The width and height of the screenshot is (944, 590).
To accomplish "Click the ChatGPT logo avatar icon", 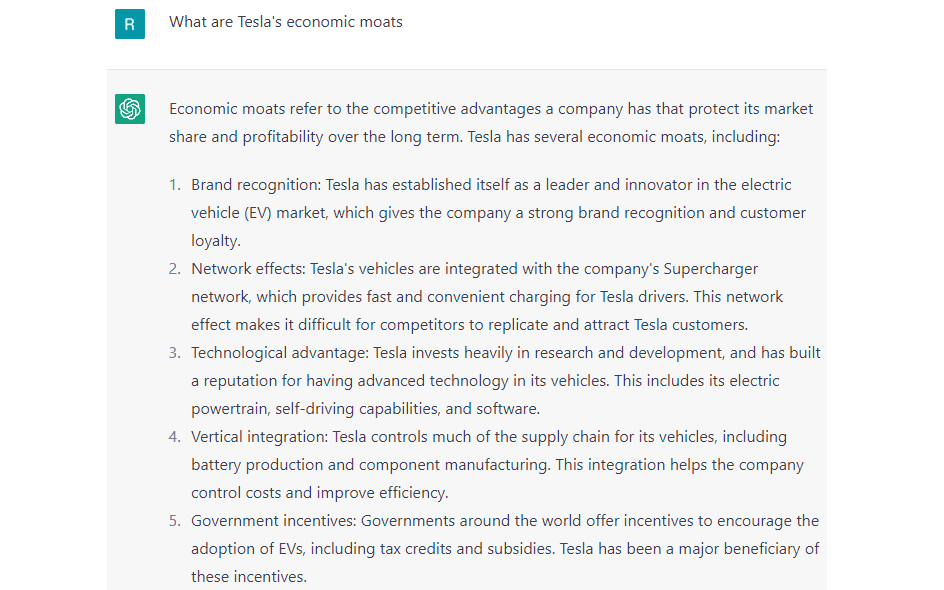I will 130,109.
